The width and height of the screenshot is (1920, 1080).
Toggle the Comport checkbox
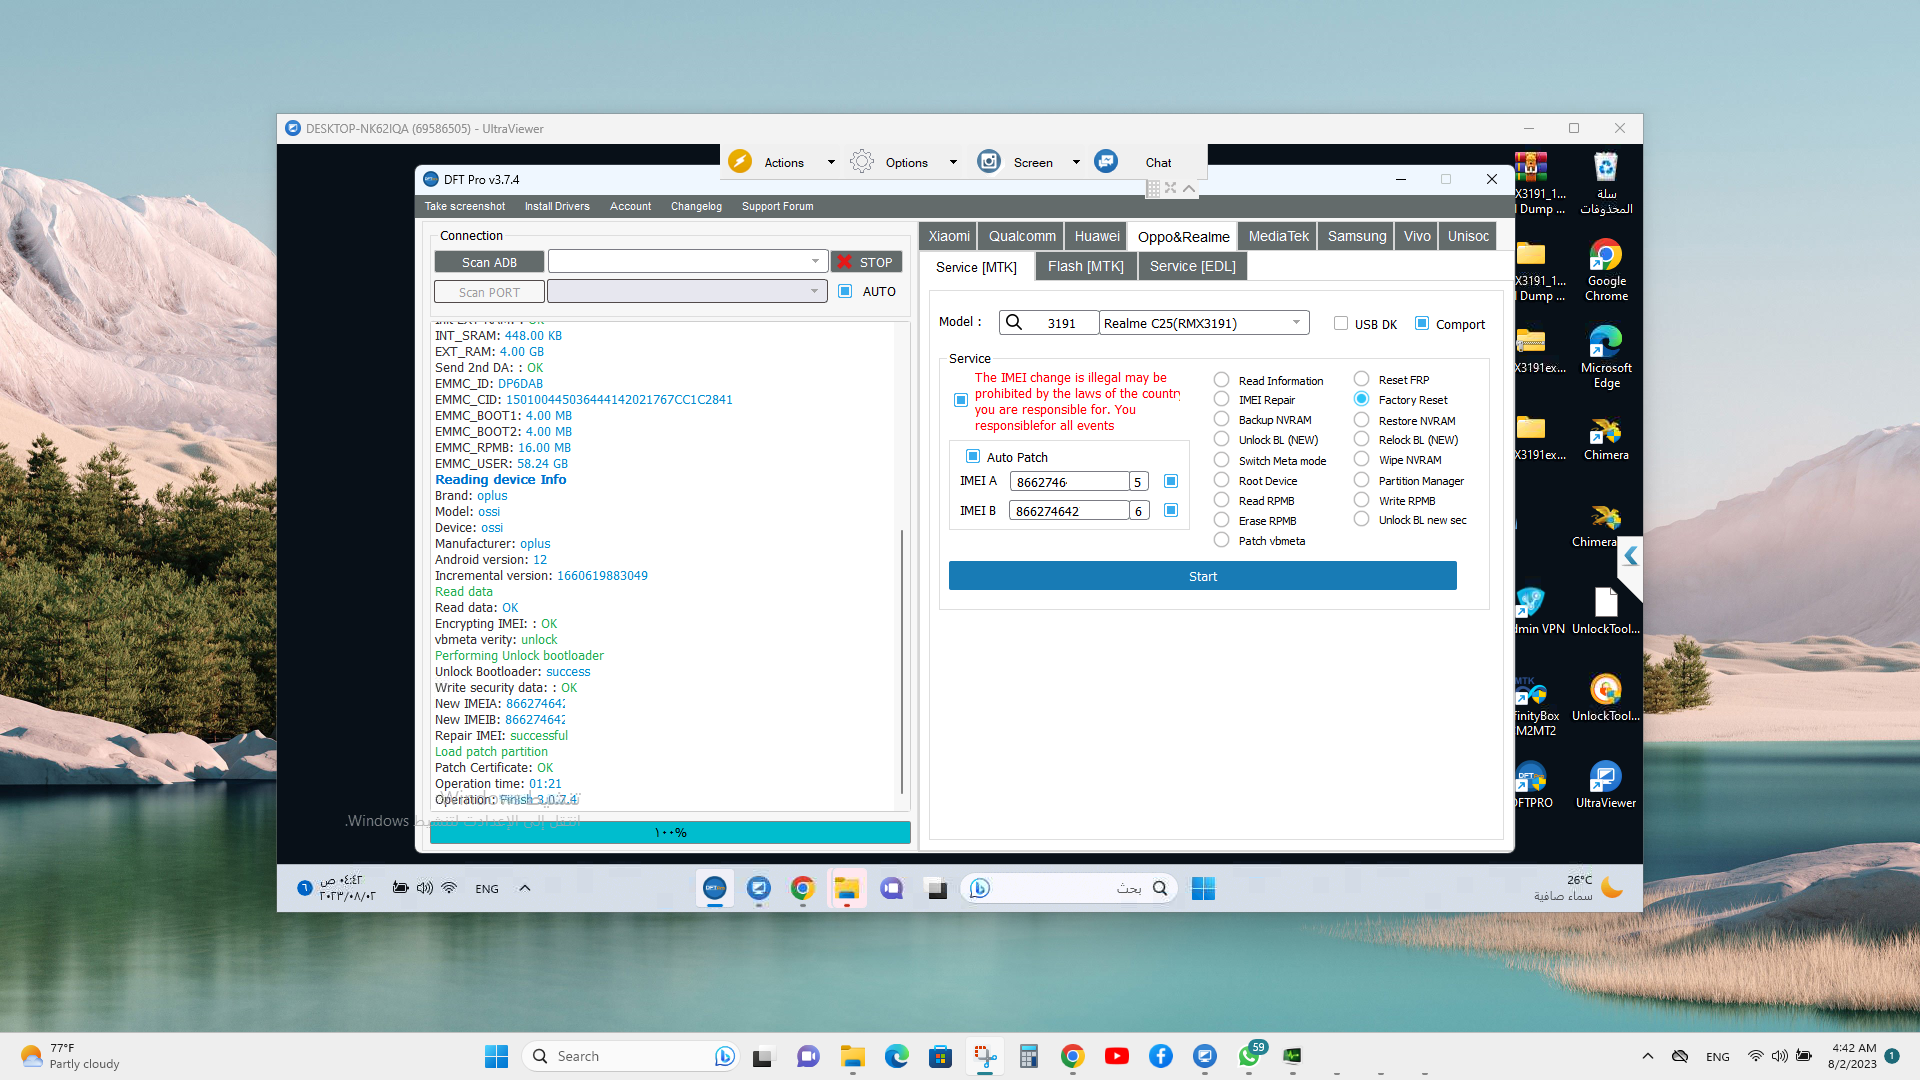pyautogui.click(x=1422, y=323)
